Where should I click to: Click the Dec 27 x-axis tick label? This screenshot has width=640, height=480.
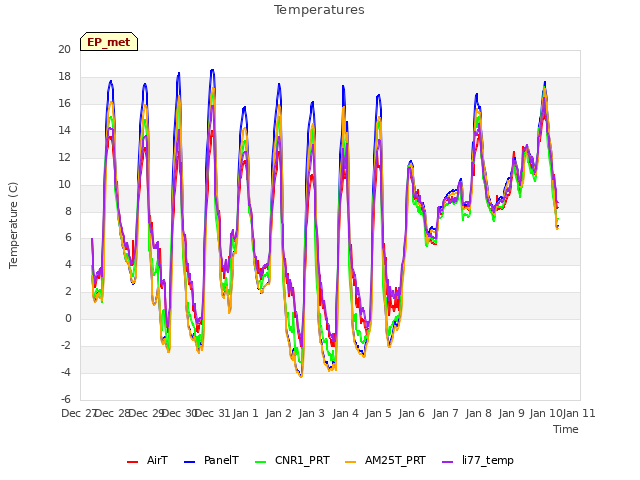(79, 413)
